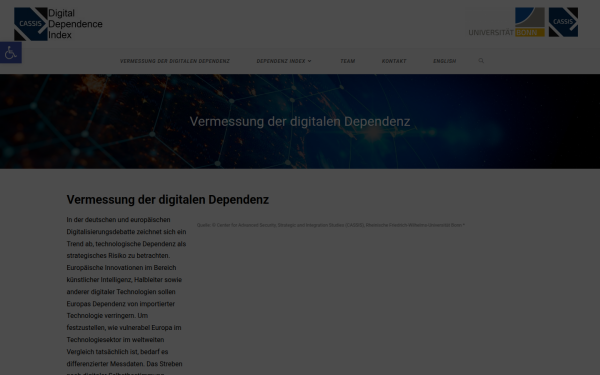600x375 pixels.
Task: Click the CASSIS Digital Dependence Index logo
Action: coord(58,24)
